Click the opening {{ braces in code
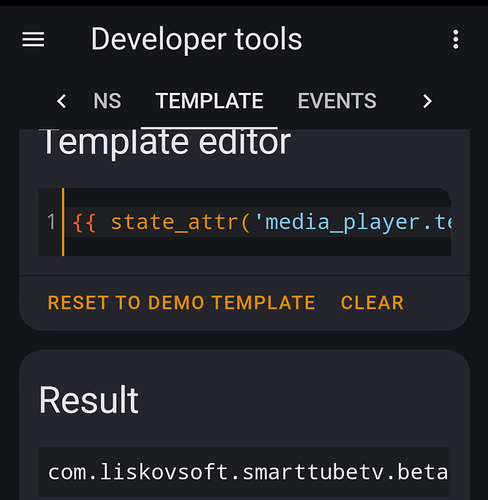This screenshot has width=488, height=500. click(84, 222)
